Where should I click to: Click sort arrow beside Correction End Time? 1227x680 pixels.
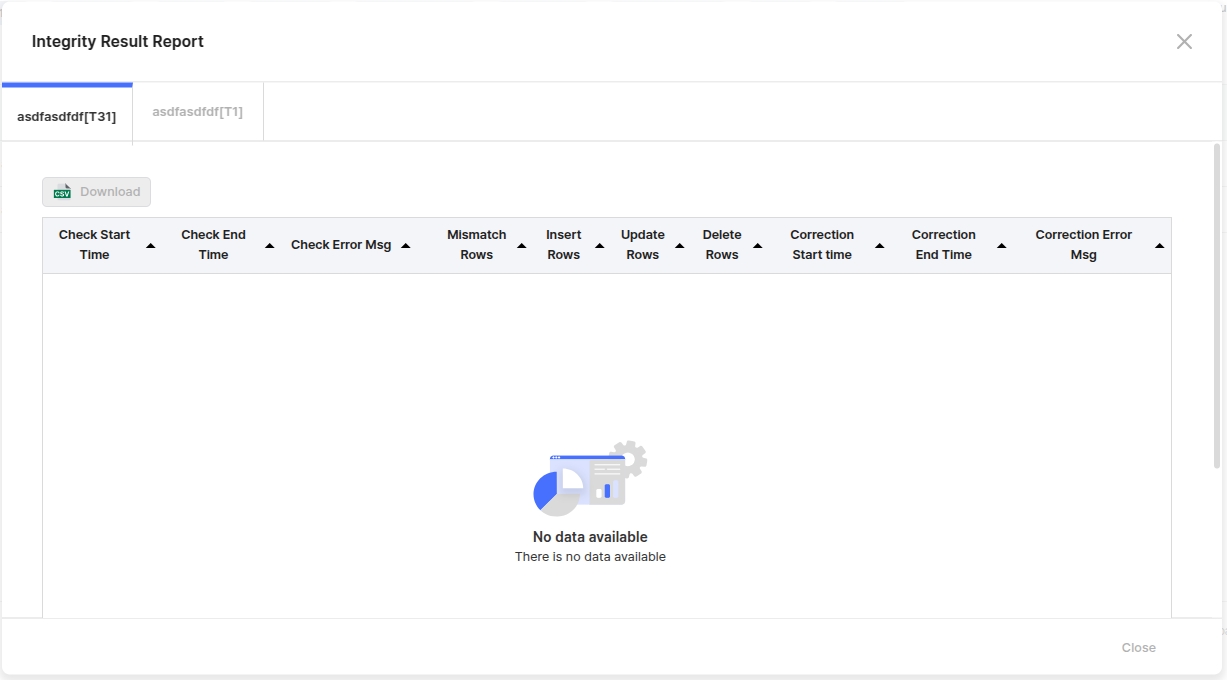click(x=1001, y=245)
